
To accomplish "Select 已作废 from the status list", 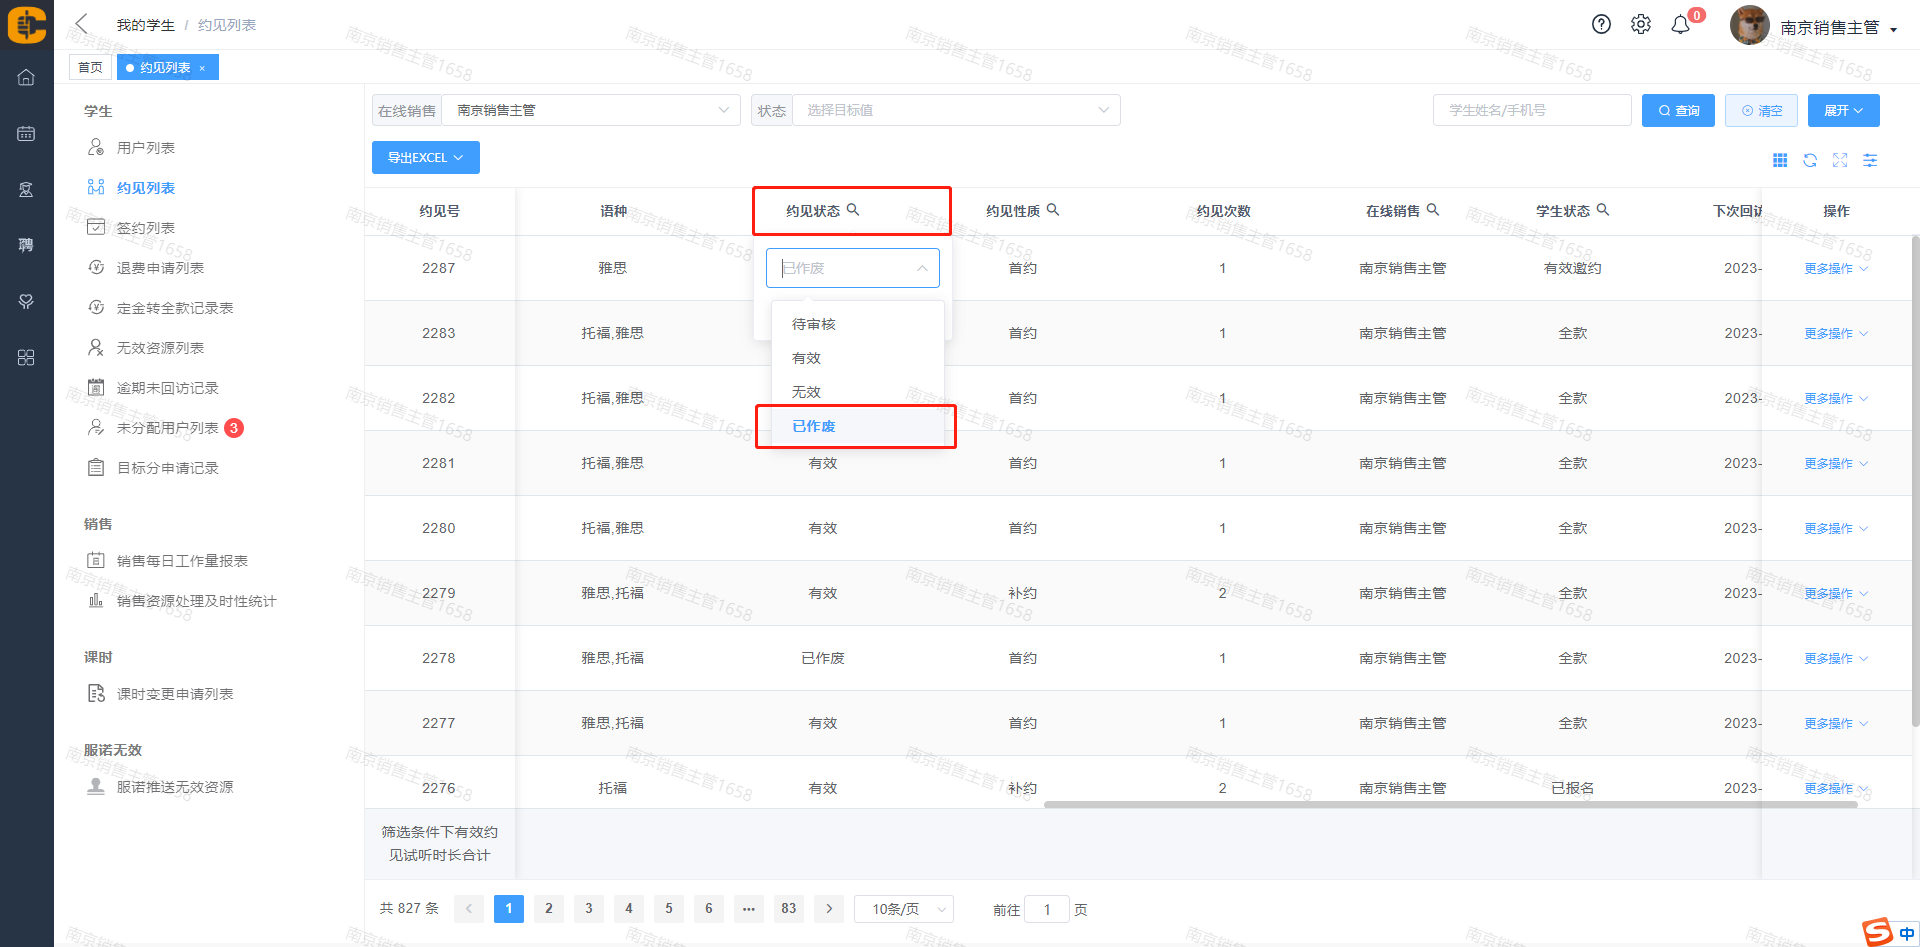I will coord(814,426).
